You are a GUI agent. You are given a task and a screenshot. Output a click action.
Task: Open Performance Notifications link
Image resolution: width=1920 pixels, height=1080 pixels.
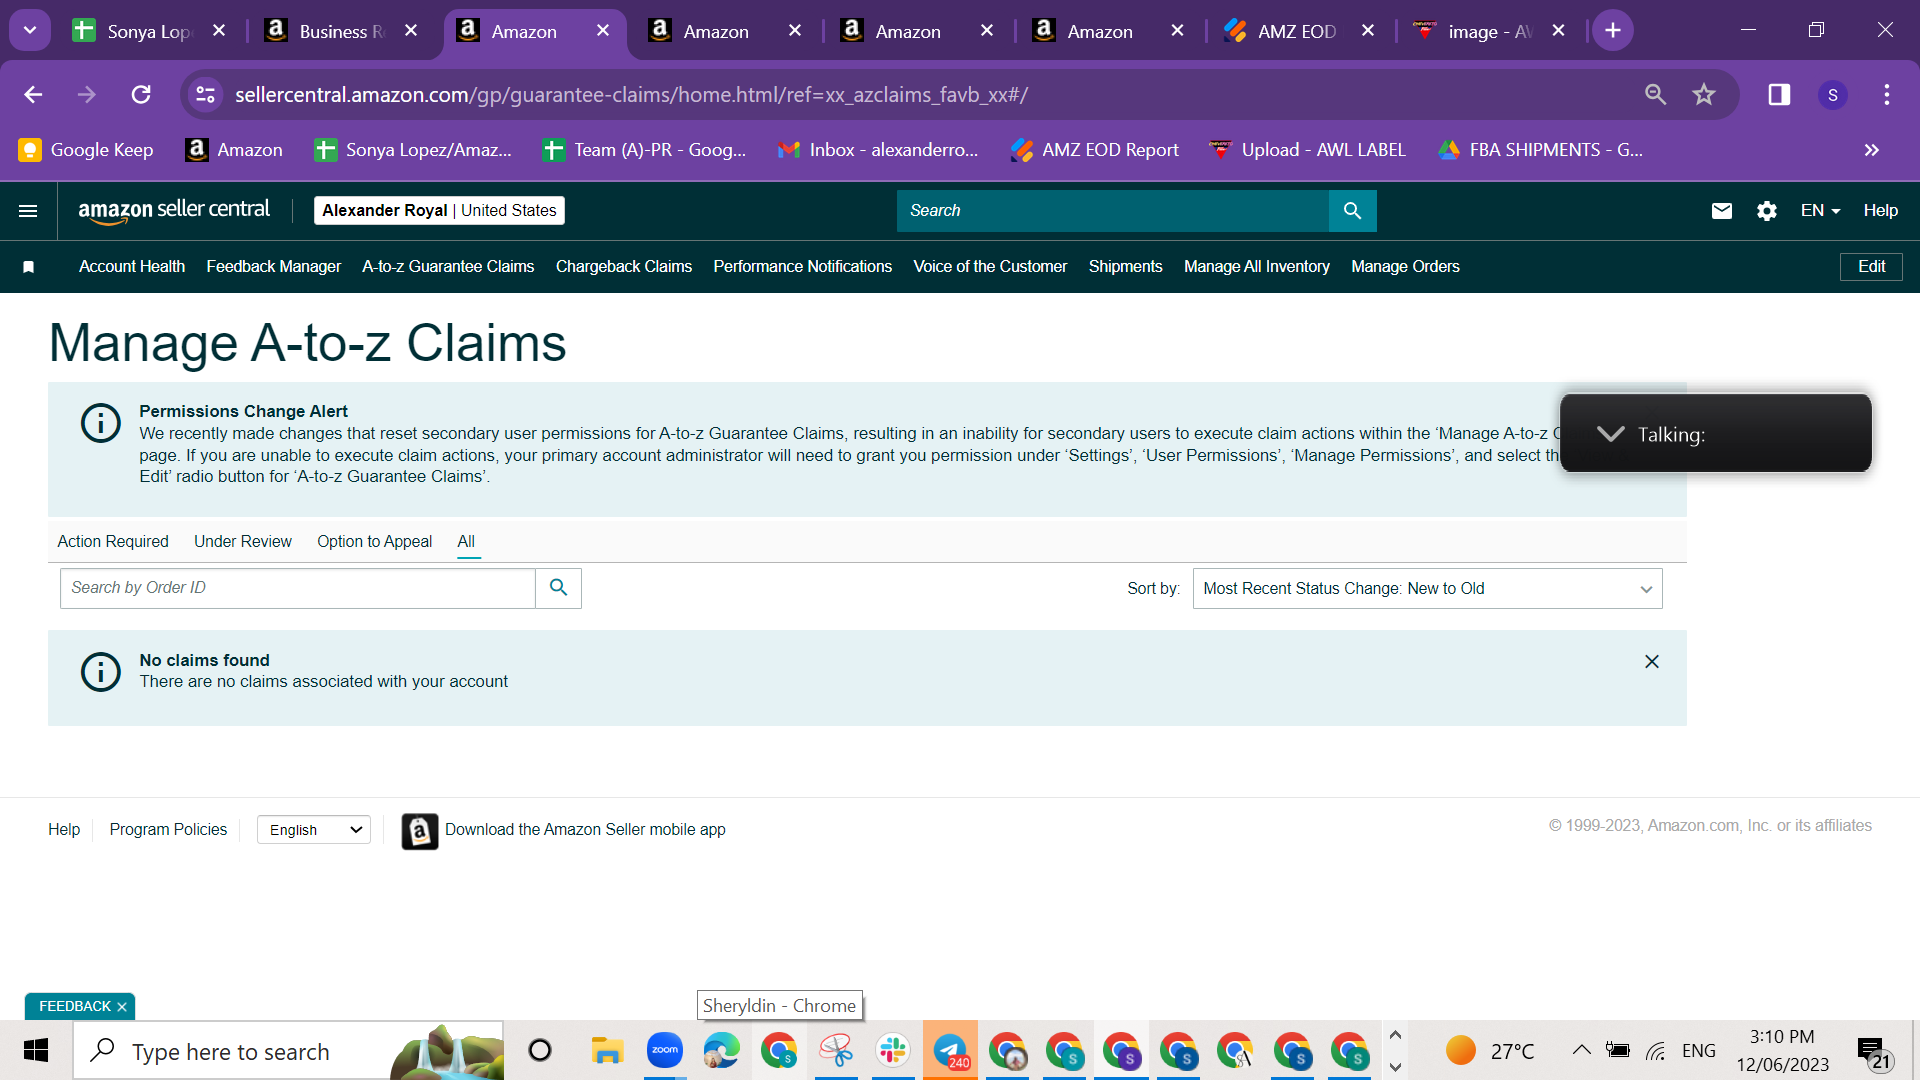point(803,267)
